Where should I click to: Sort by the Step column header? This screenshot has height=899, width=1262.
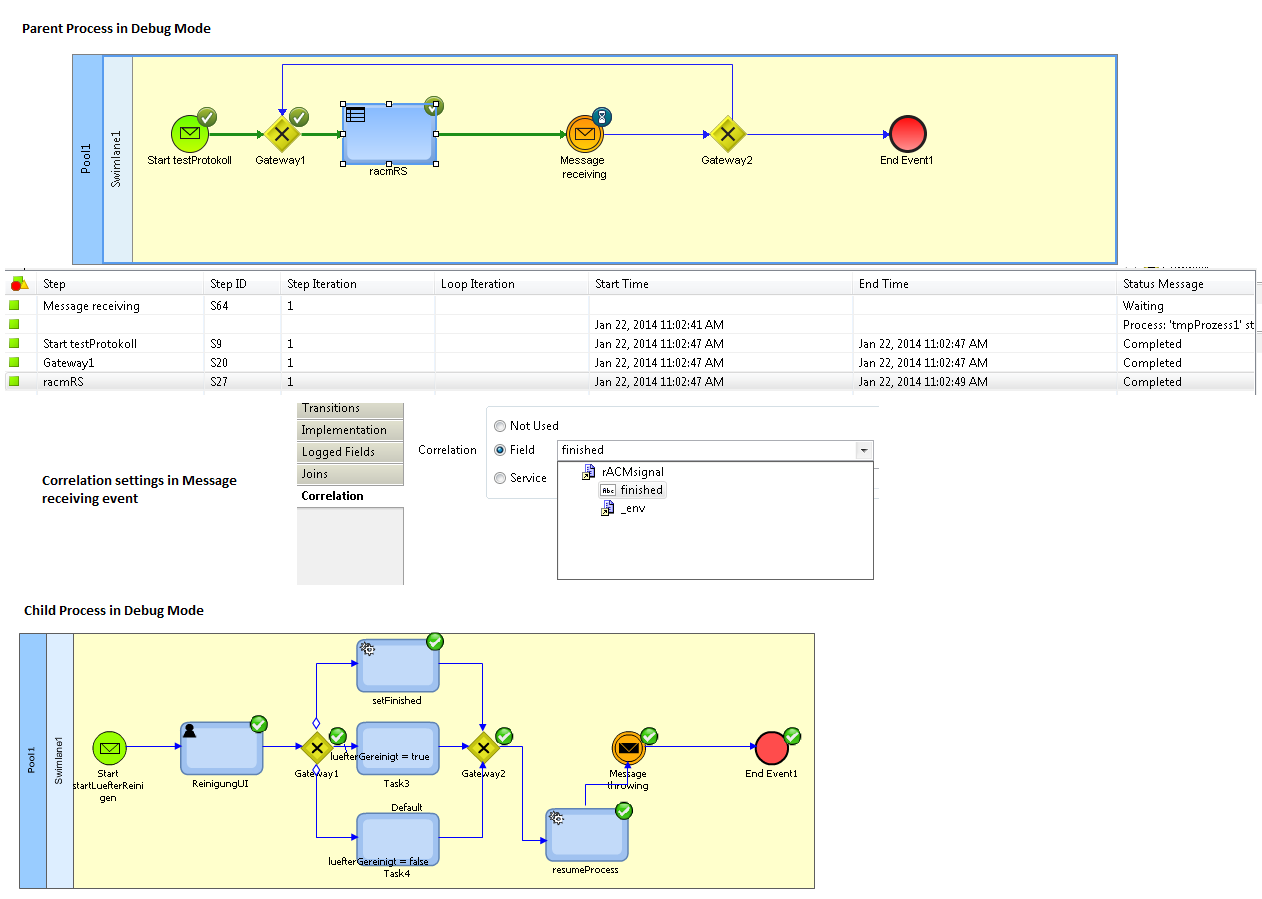click(120, 284)
